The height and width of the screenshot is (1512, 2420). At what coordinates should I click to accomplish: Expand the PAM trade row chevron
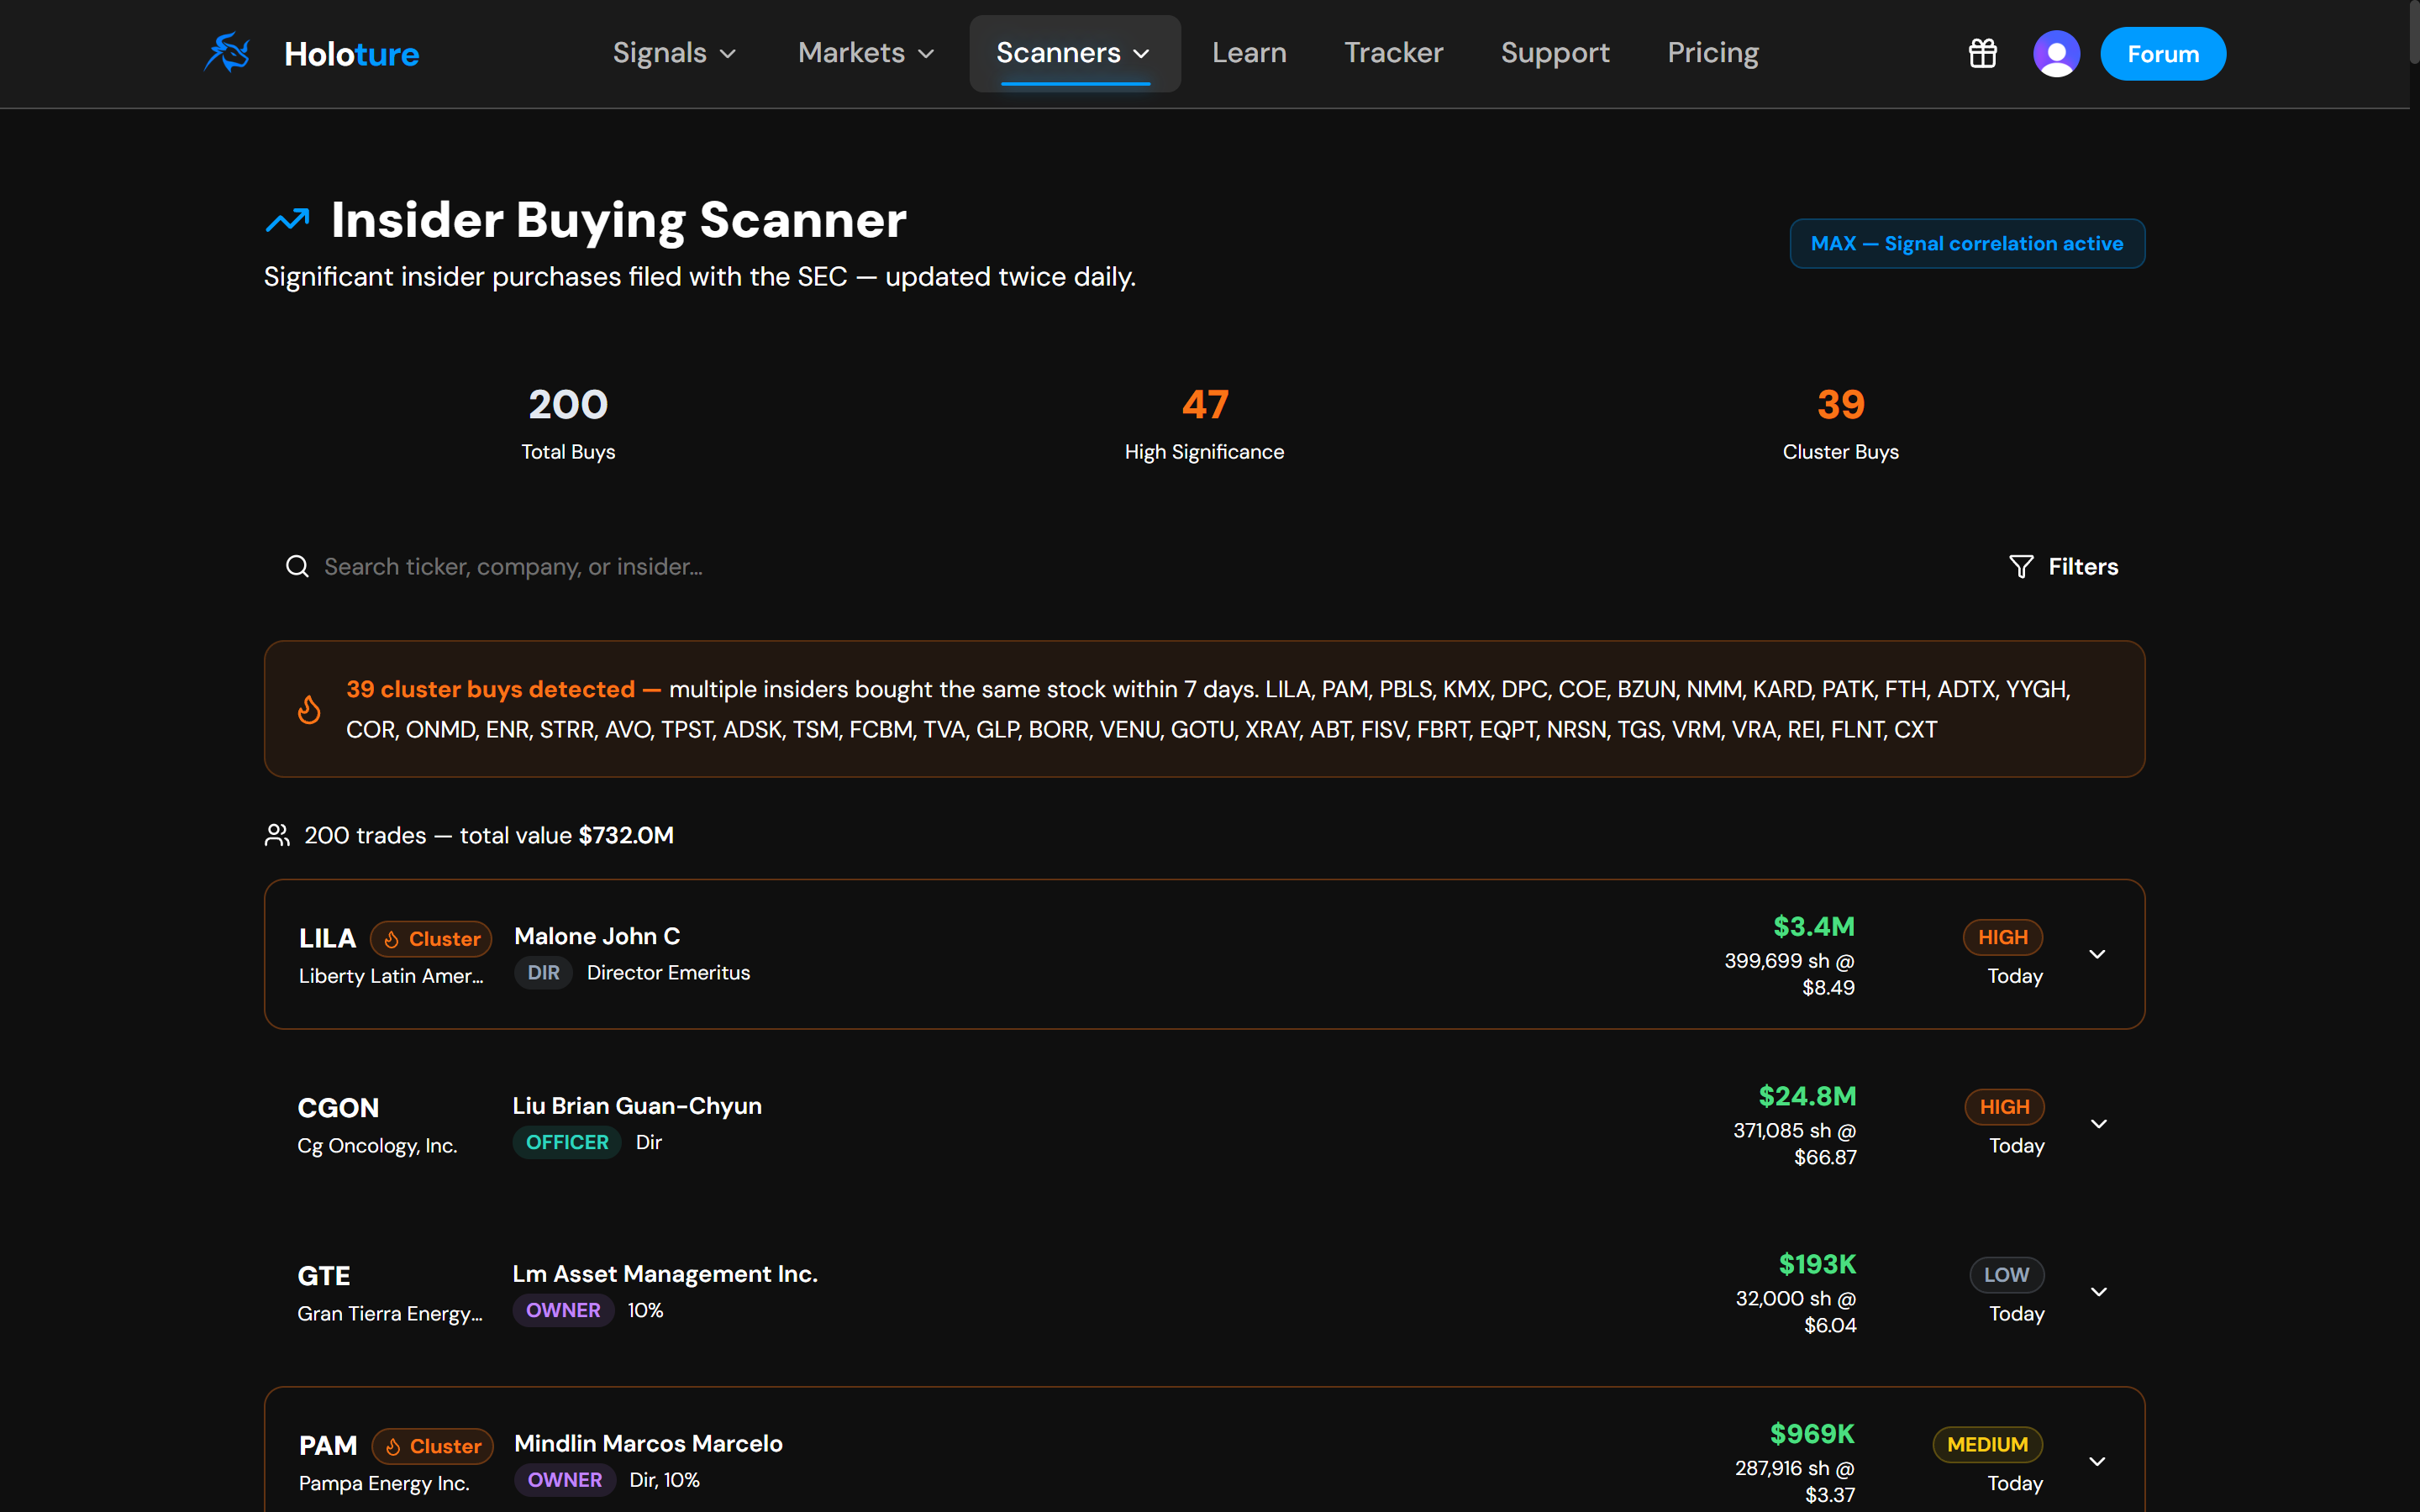(2097, 1461)
